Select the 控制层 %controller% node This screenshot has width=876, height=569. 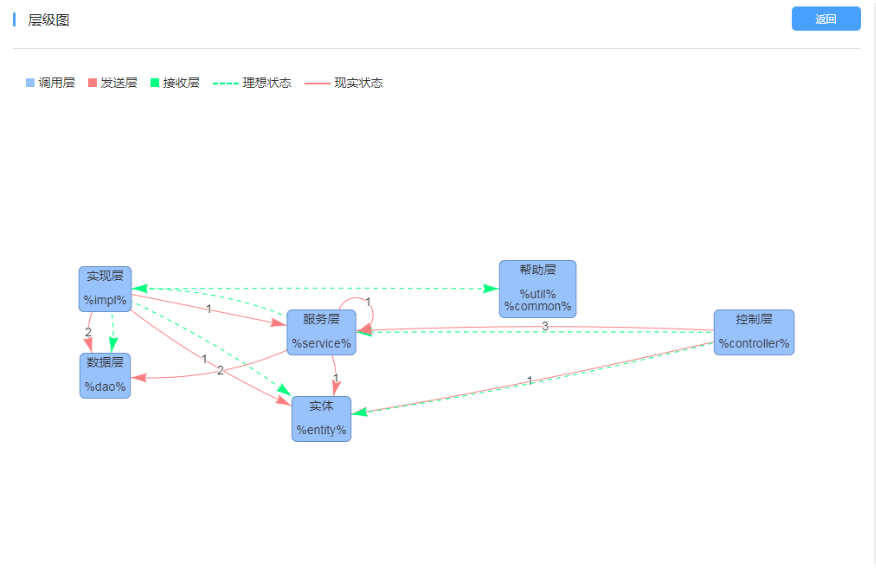[x=753, y=332]
